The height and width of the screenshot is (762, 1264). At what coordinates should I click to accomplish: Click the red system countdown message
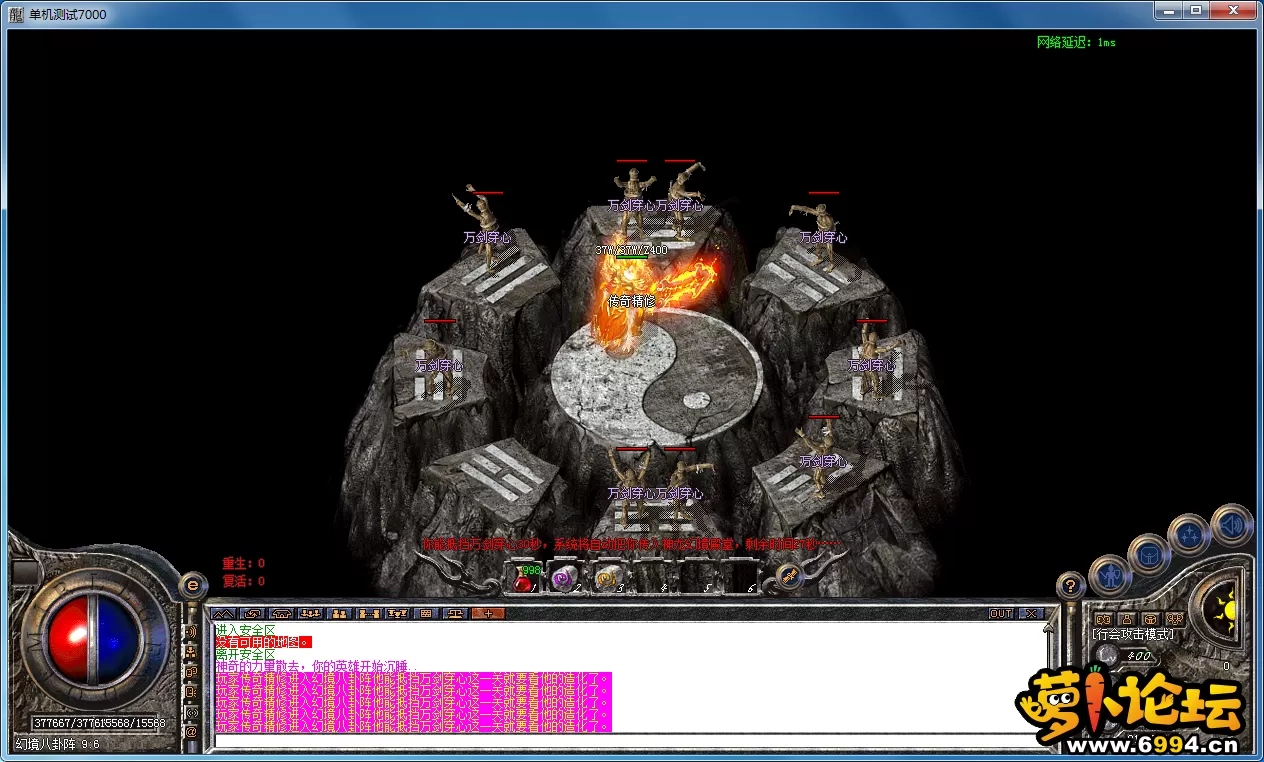point(632,544)
